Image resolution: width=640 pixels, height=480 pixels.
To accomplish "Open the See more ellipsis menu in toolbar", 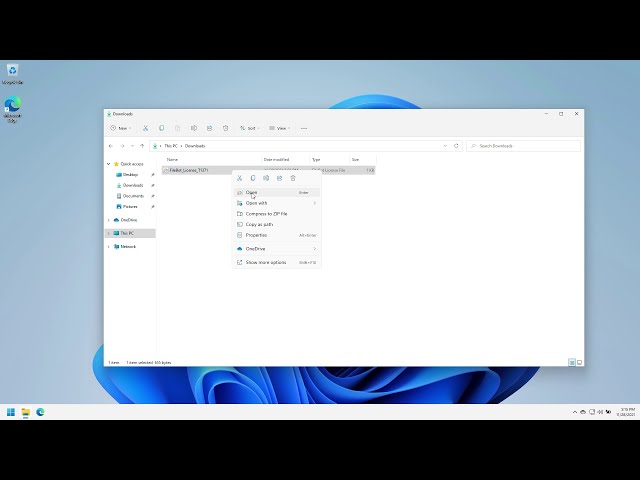I will 304,128.
